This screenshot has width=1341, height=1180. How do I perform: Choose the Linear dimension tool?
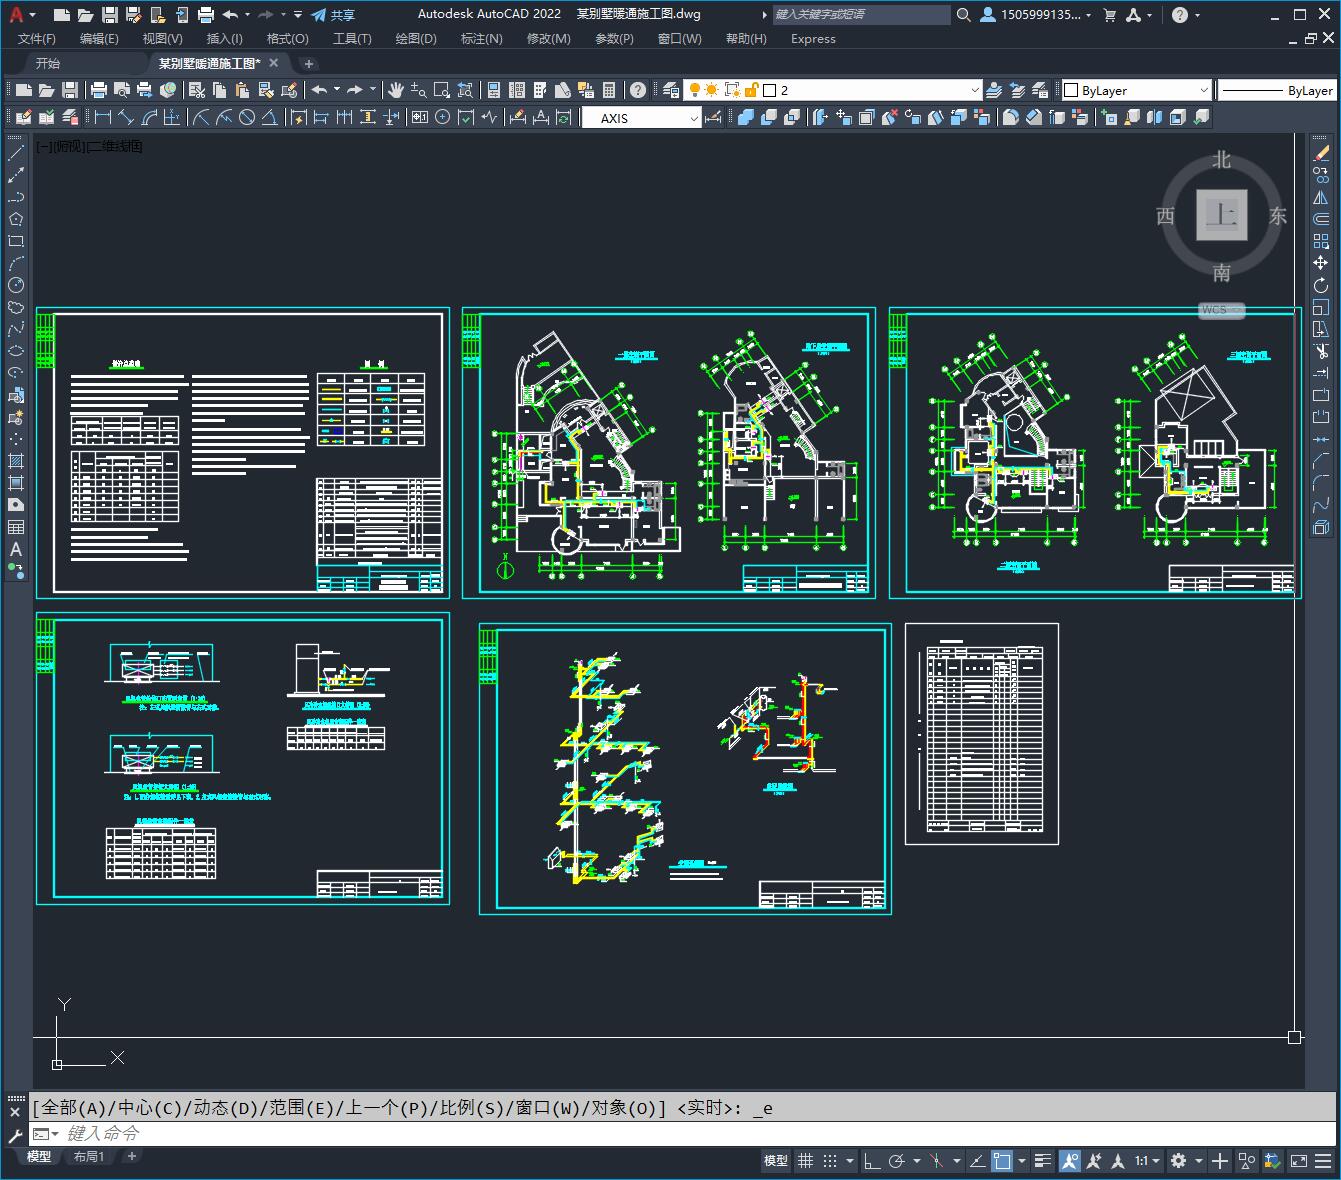click(102, 118)
